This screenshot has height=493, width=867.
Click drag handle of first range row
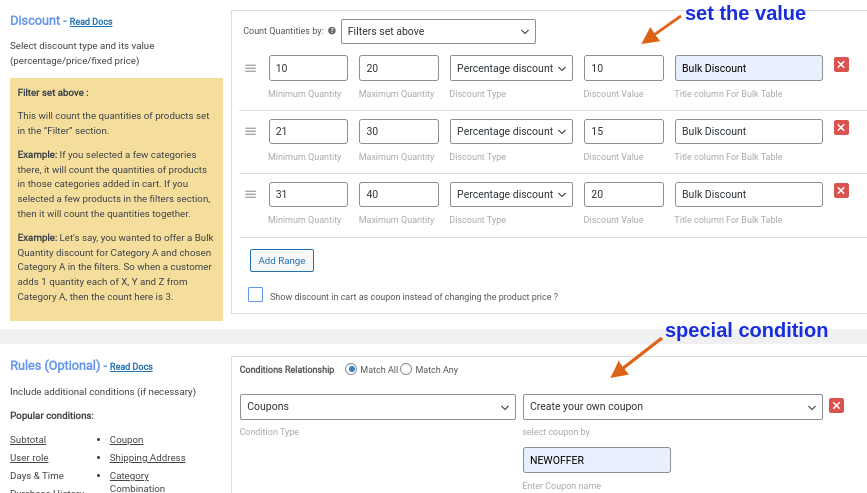coord(250,68)
